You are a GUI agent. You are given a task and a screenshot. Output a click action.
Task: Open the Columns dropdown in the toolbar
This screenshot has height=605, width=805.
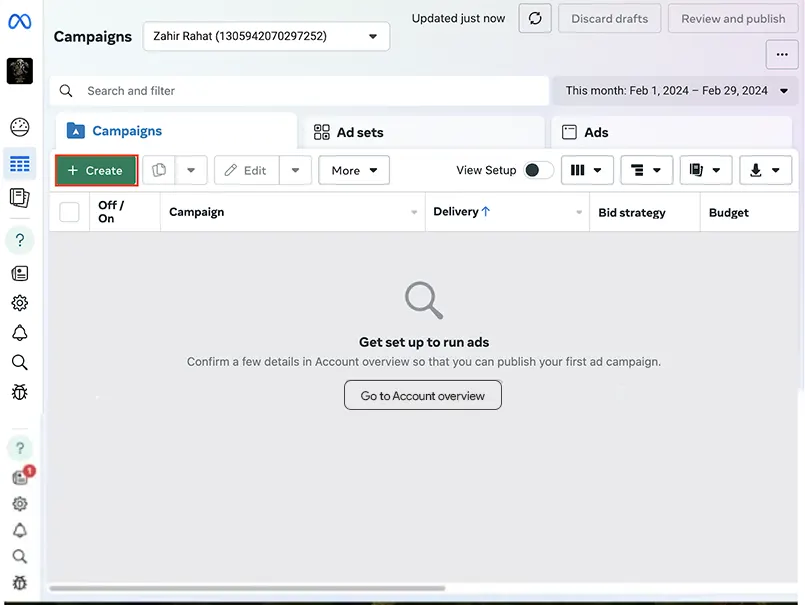click(x=587, y=170)
